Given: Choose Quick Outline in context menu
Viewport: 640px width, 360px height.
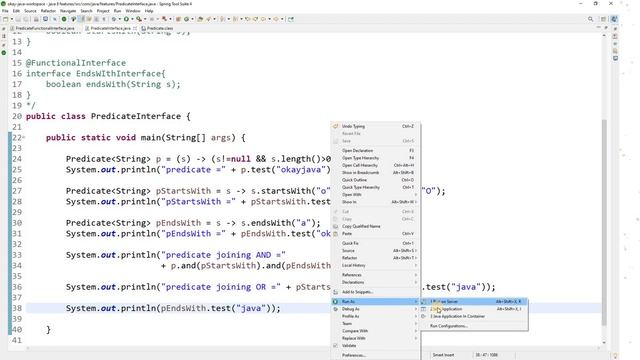Looking at the screenshot, I should tap(375, 180).
